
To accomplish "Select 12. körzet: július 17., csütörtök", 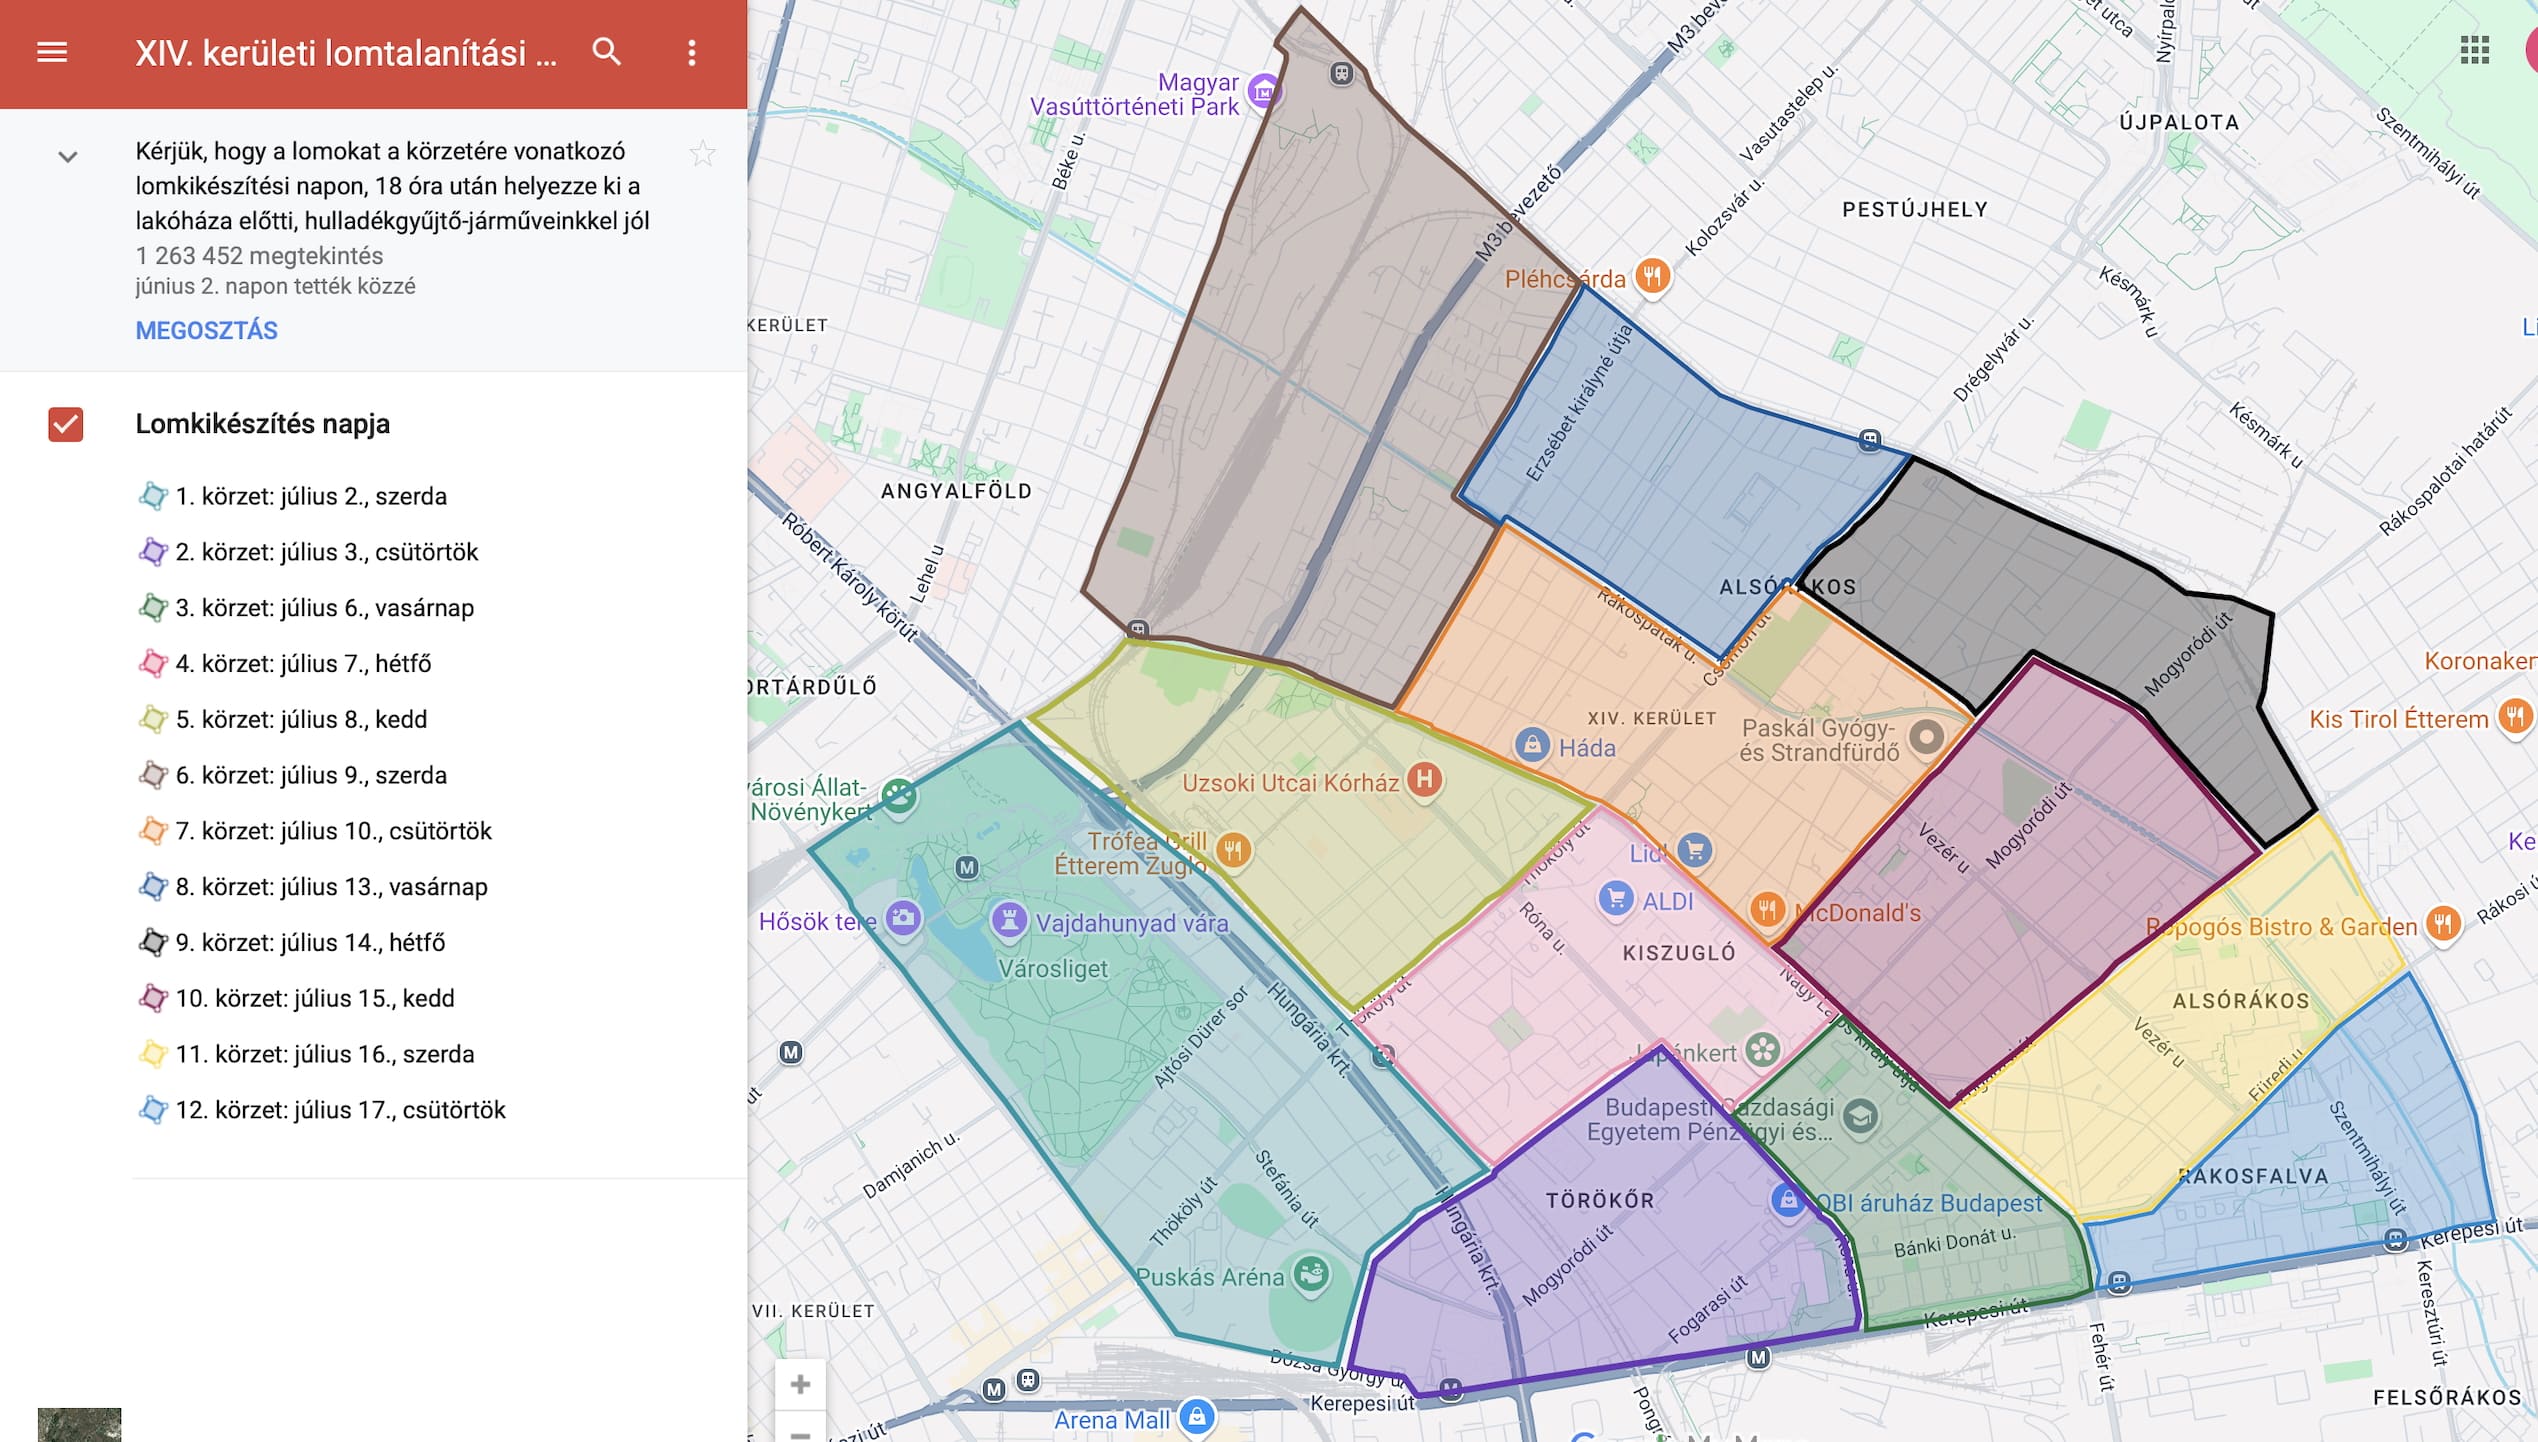I will click(340, 1110).
